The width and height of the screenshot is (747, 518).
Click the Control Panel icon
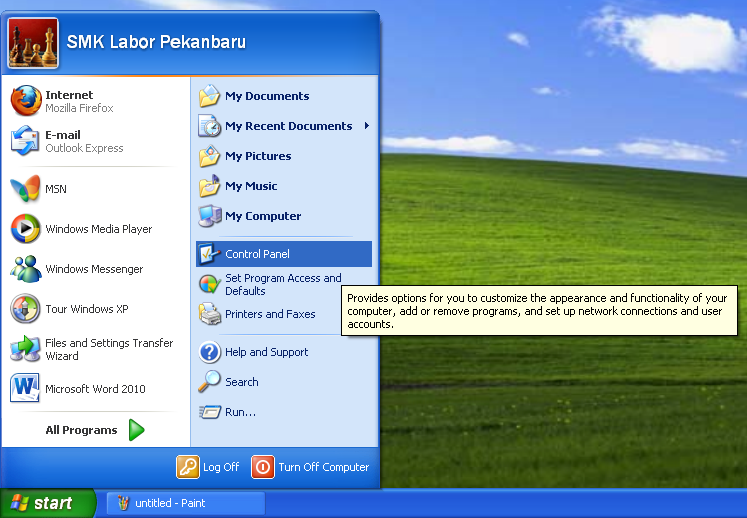point(210,254)
